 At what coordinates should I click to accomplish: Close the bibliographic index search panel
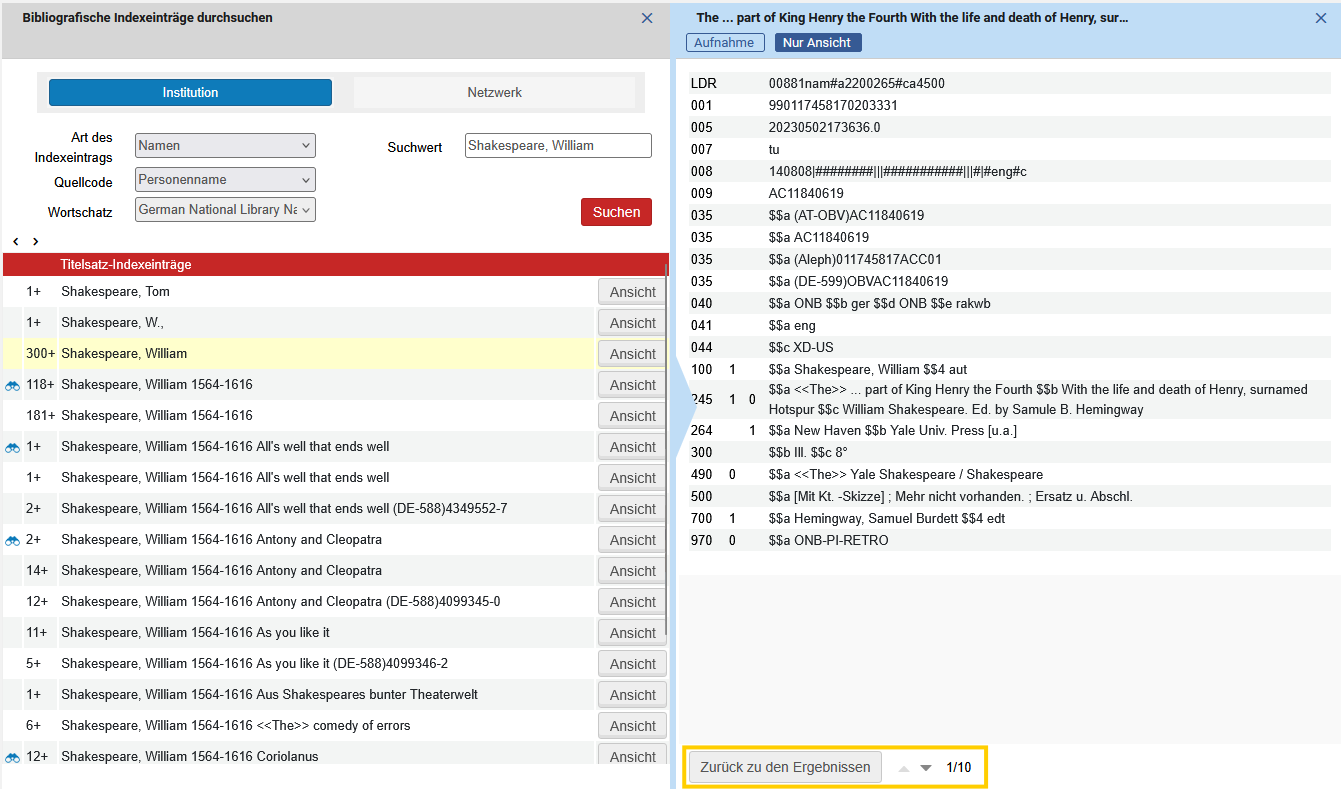[647, 18]
